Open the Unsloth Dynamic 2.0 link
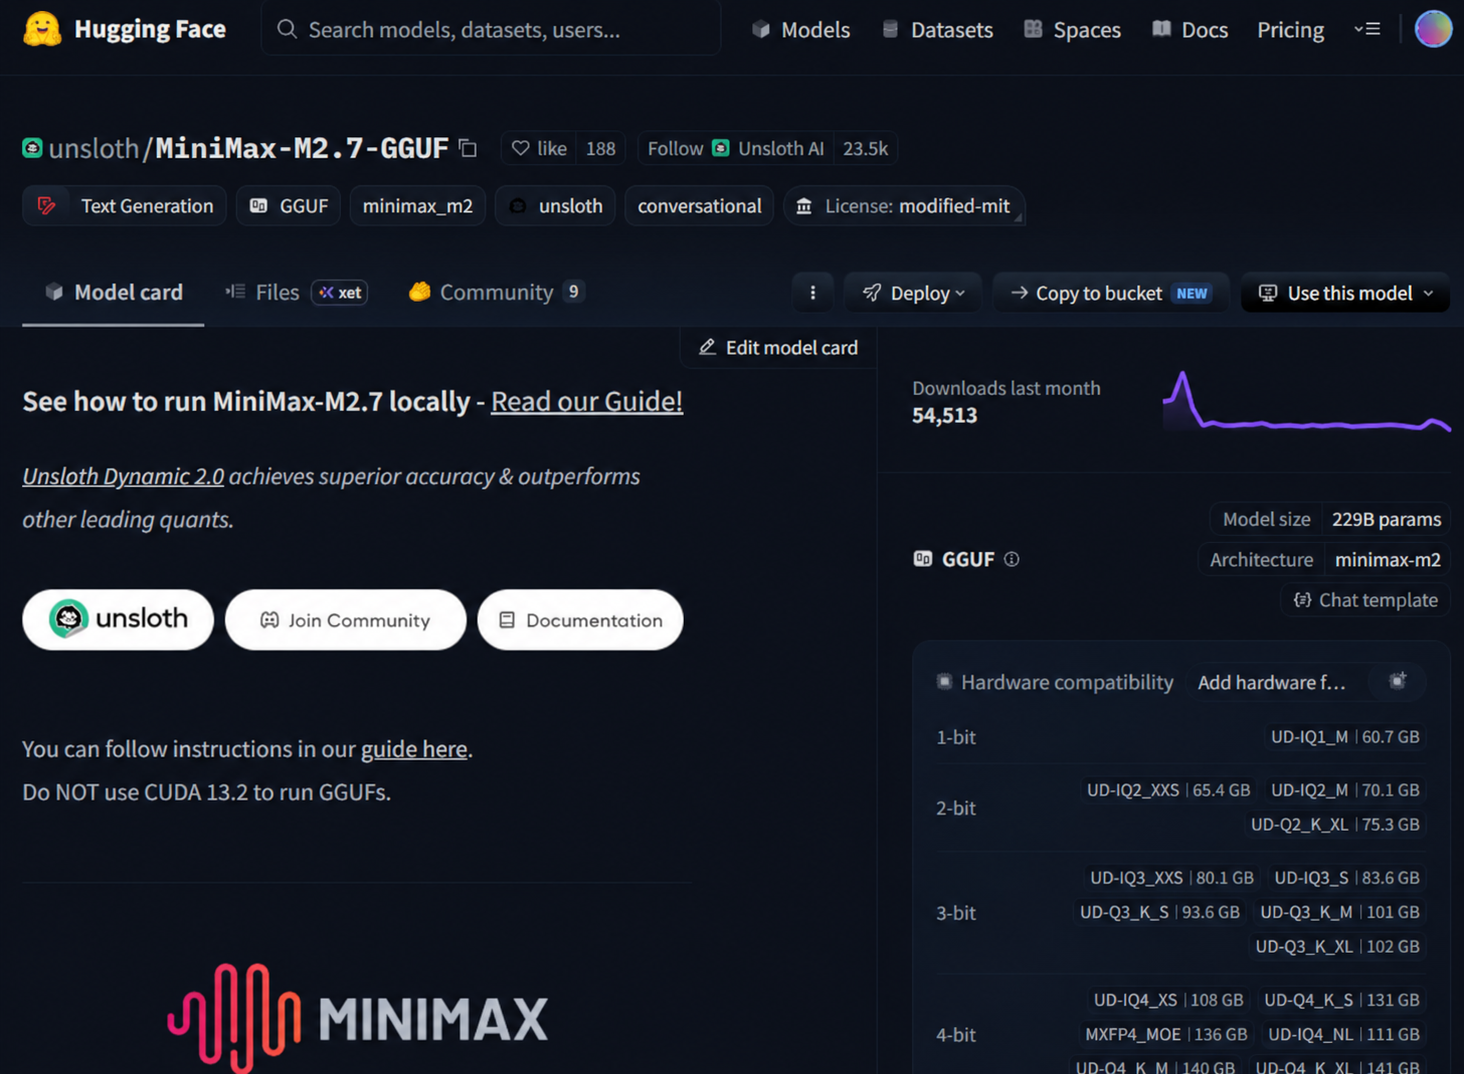The image size is (1464, 1074). click(x=123, y=476)
